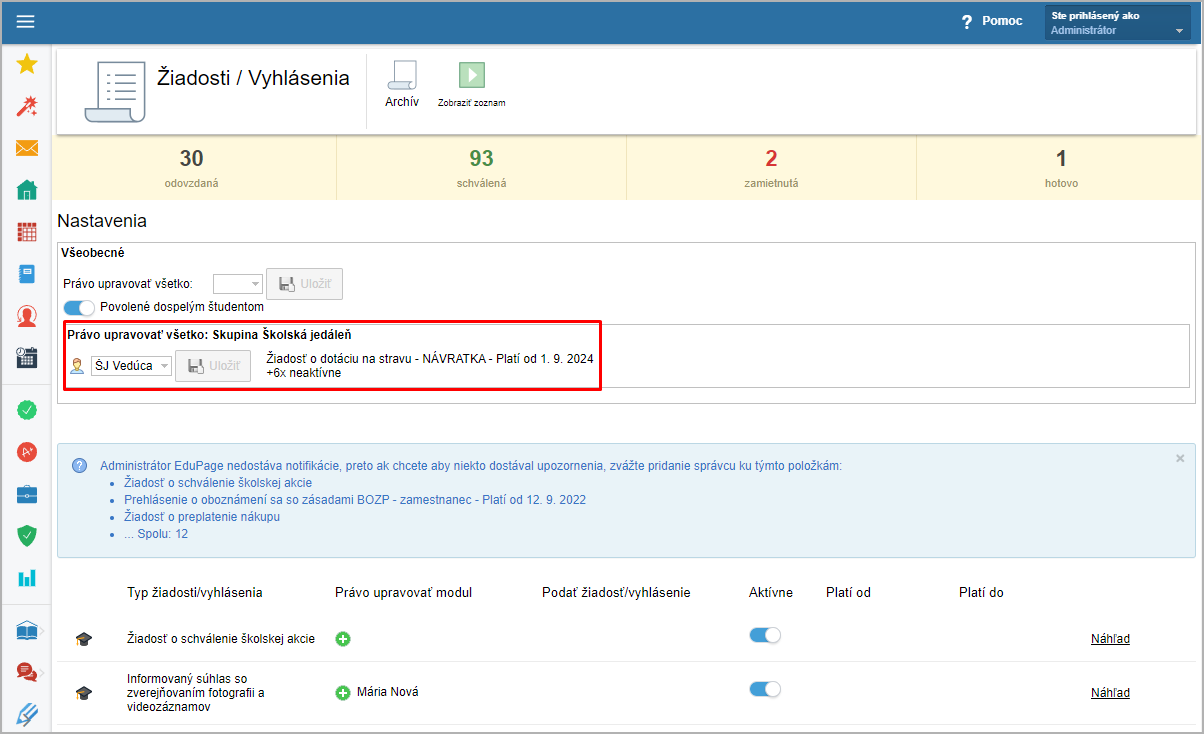Click the blue pencil tools icon in sidebar
This screenshot has width=1204, height=734.
point(27,714)
